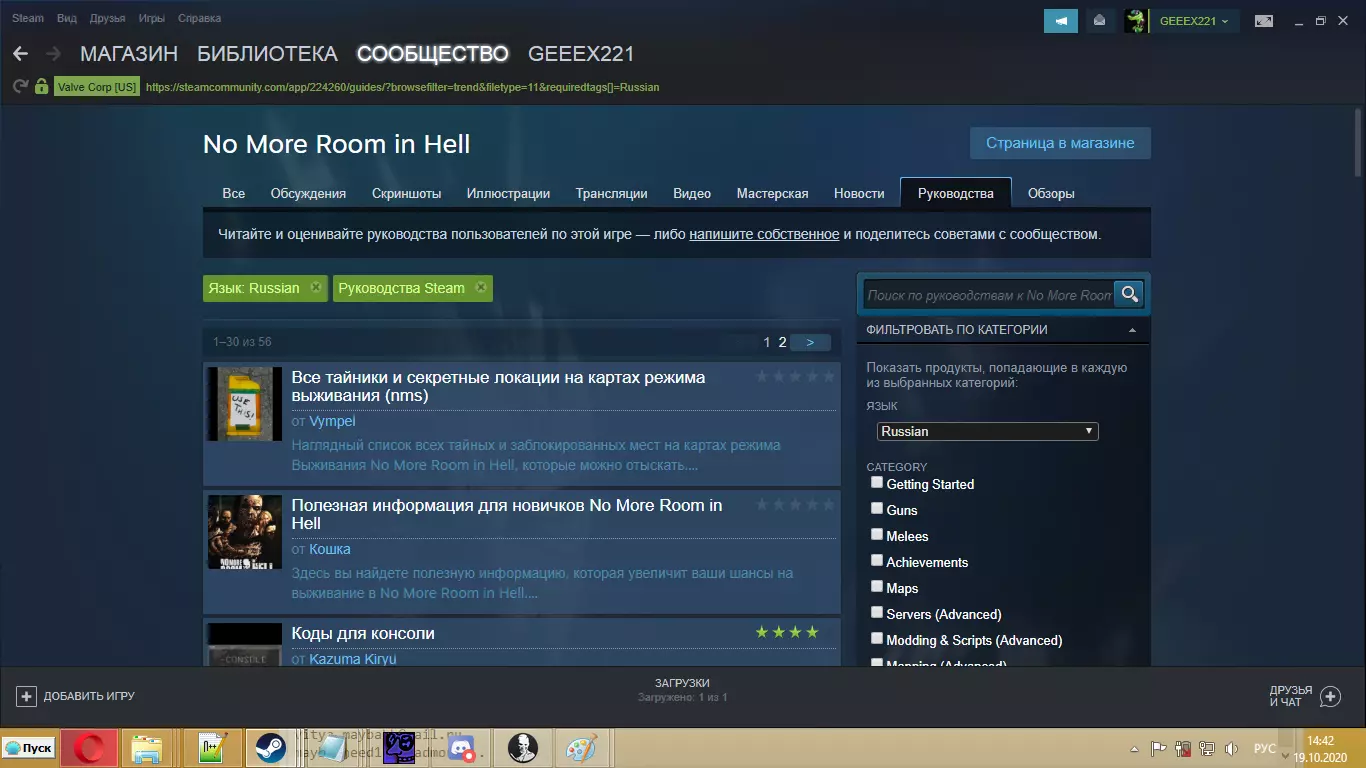This screenshot has width=1366, height=768.
Task: Click the 'Страница в магазине' button
Action: pyautogui.click(x=1060, y=143)
